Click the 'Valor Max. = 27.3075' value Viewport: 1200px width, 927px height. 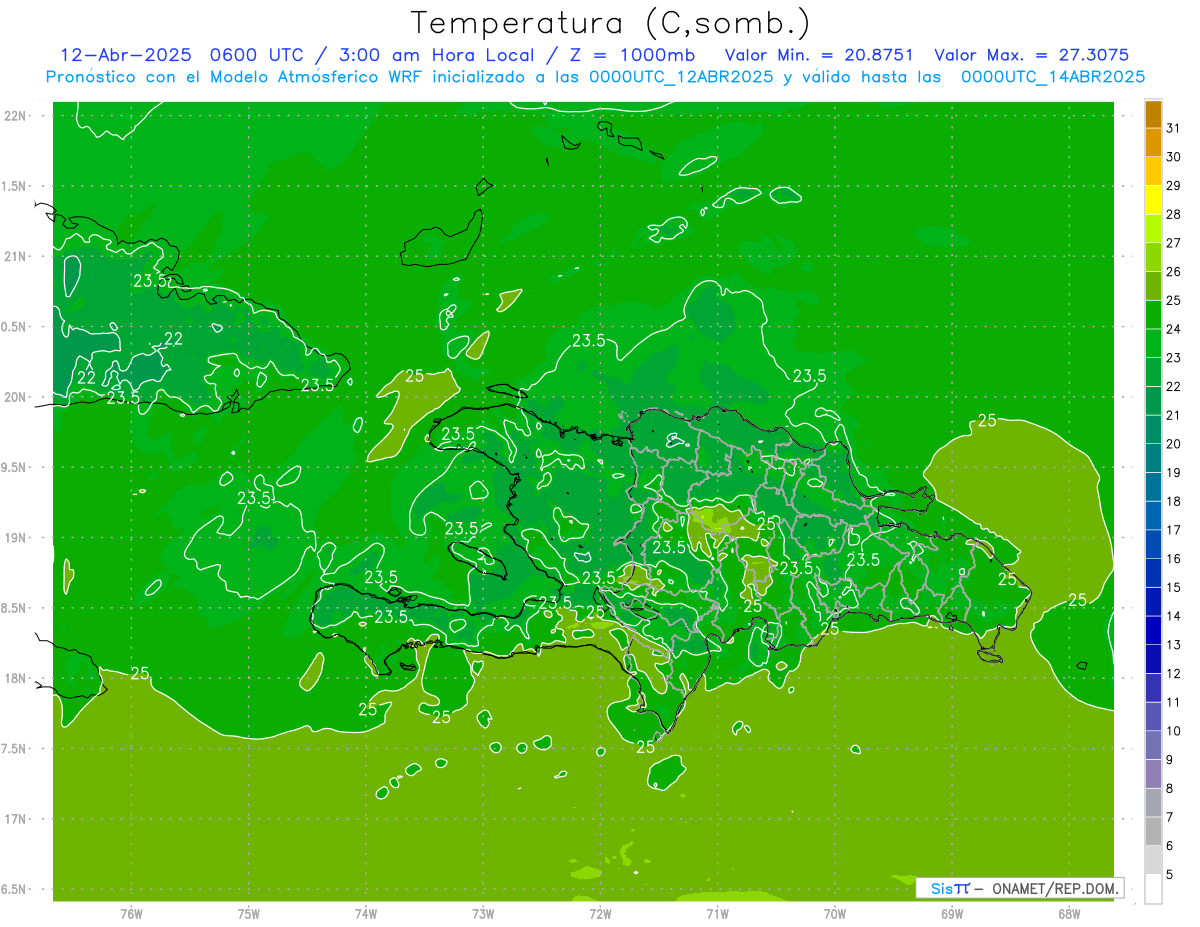pos(1031,55)
